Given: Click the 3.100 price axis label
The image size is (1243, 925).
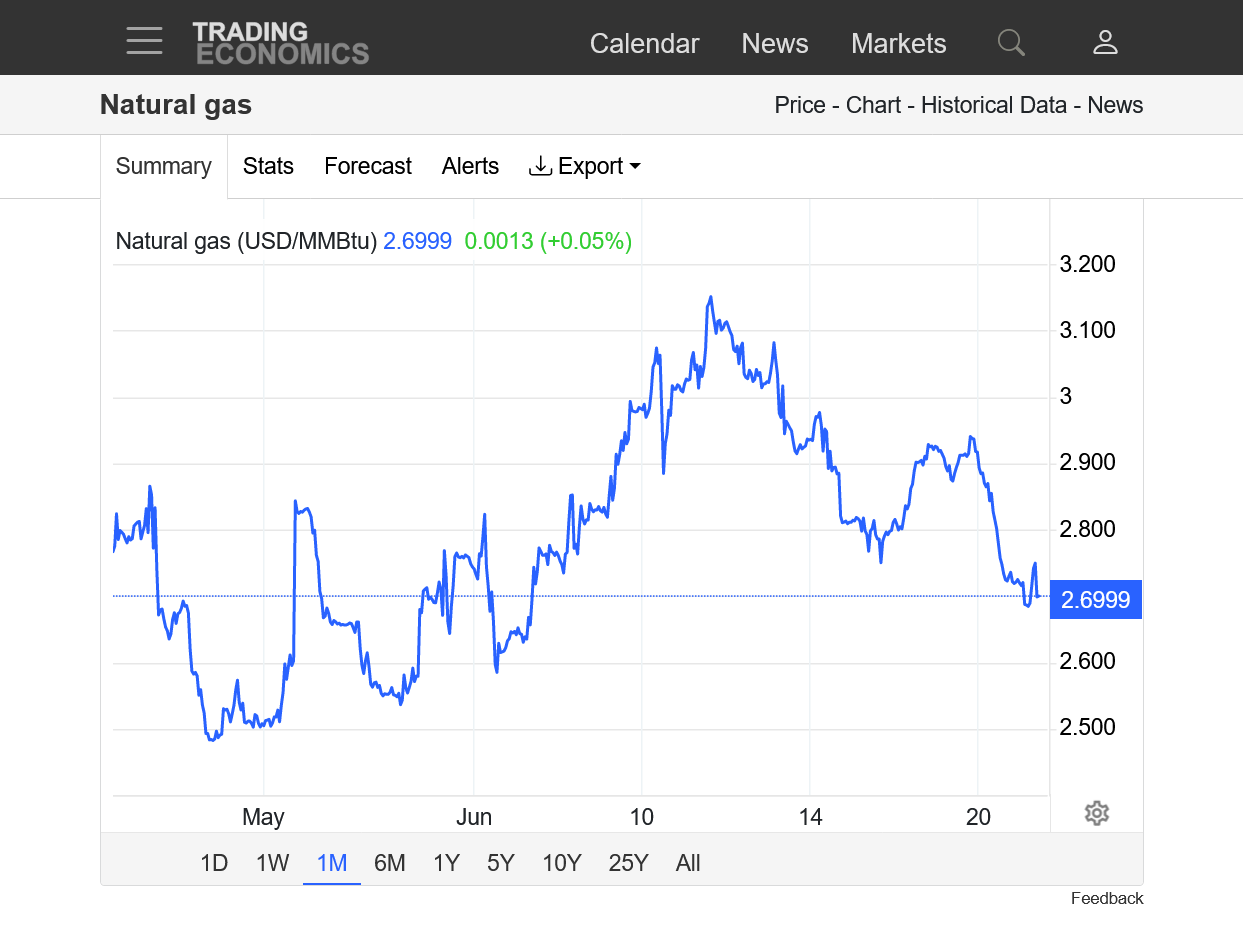Looking at the screenshot, I should [1088, 330].
